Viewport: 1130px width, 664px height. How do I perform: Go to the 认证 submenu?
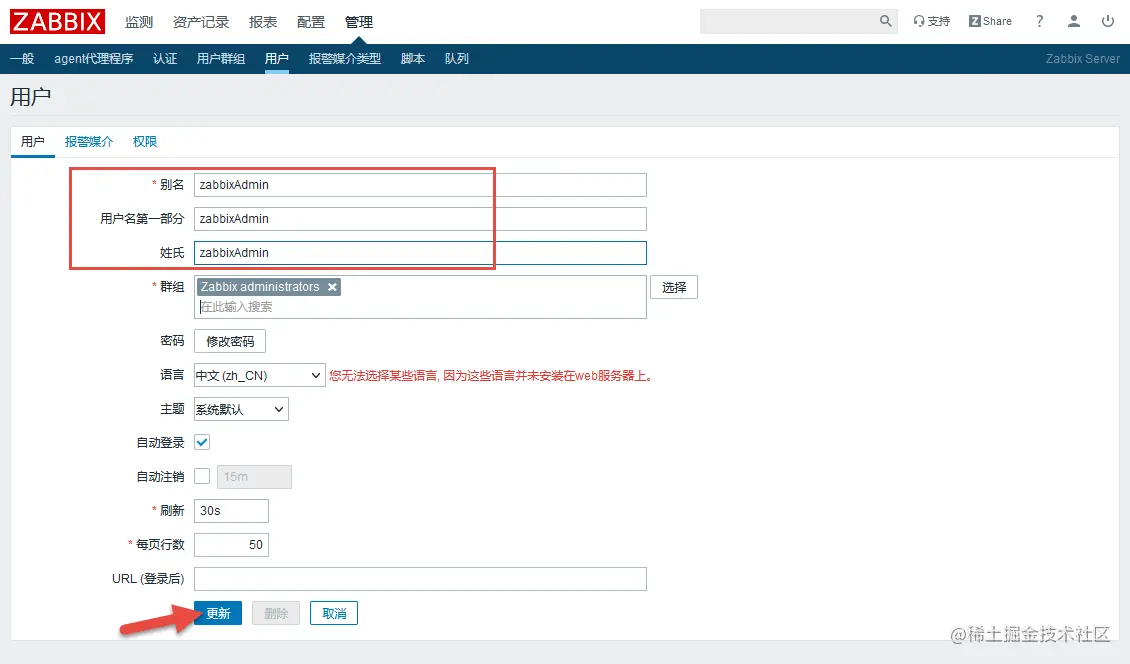click(165, 58)
